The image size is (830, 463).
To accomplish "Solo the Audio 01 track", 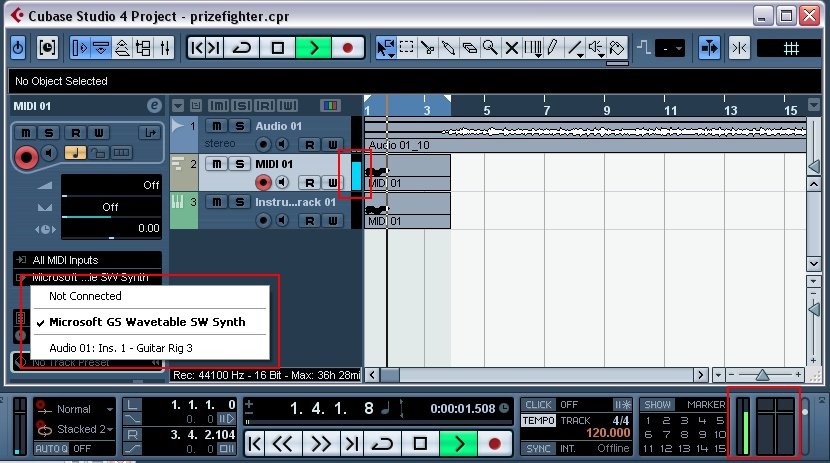I will (x=239, y=126).
